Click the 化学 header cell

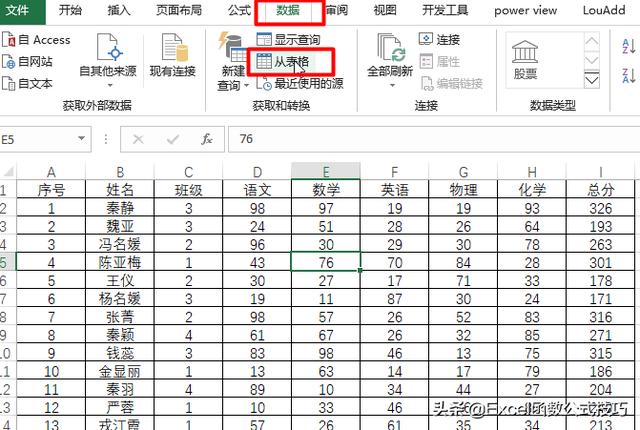(x=532, y=189)
